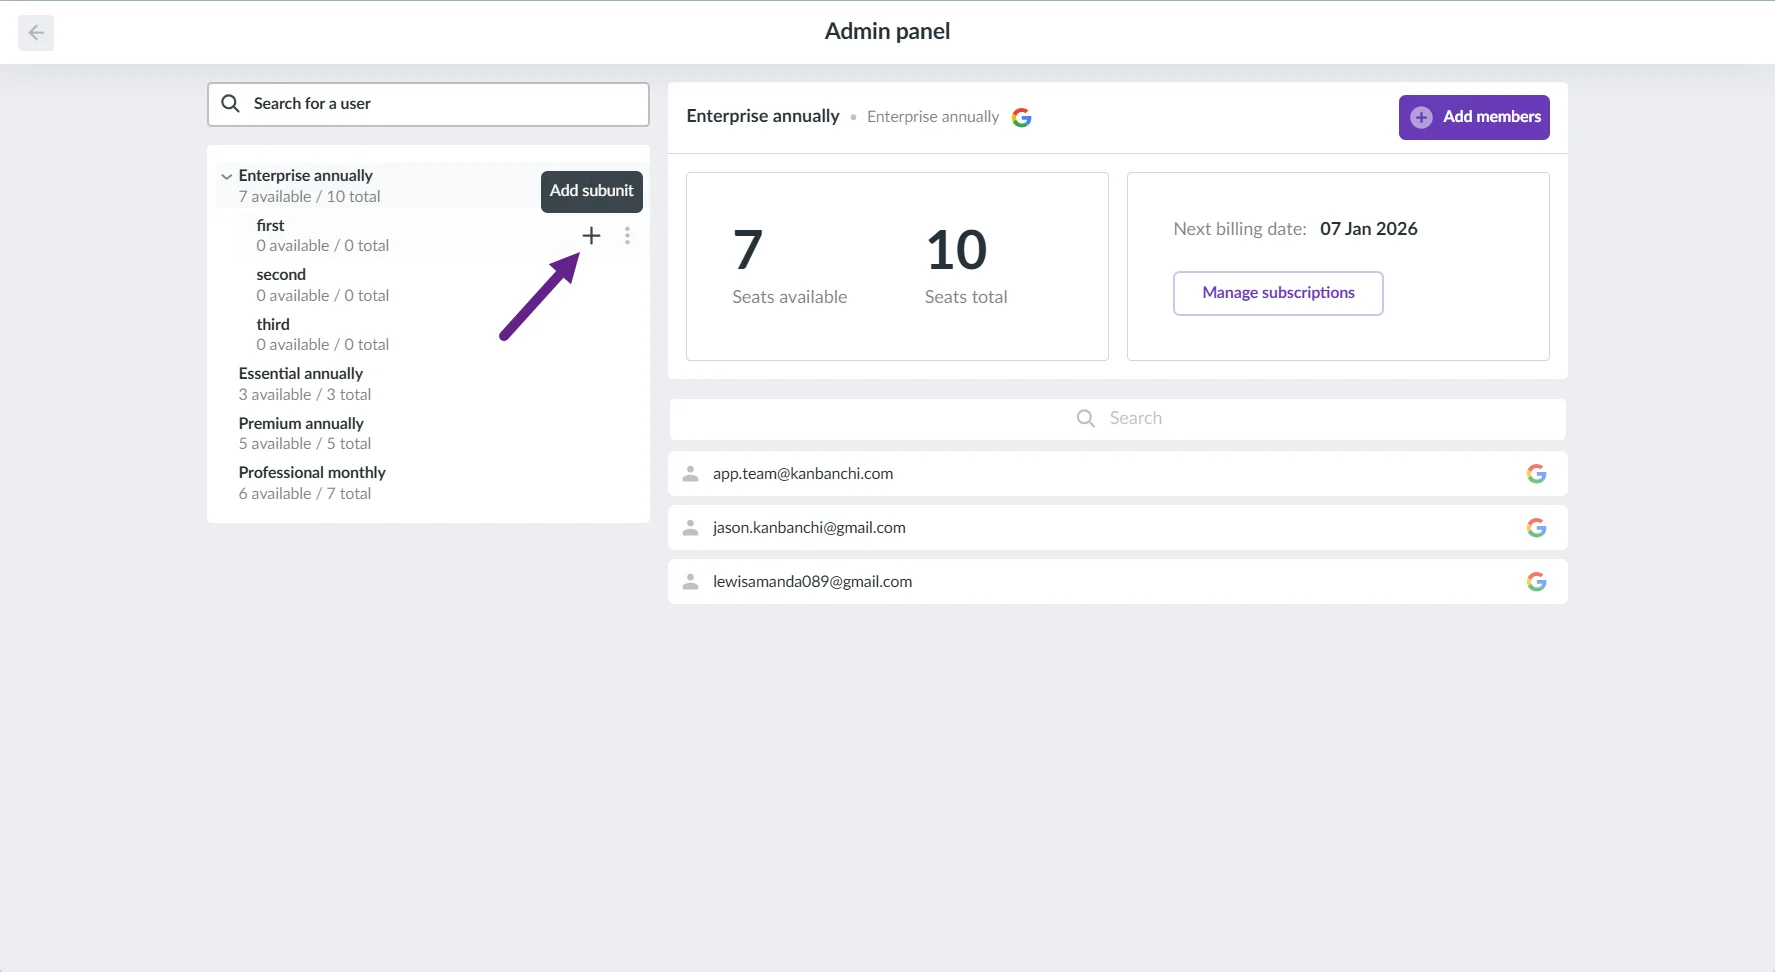1775x972 pixels.
Task: Select member jason.kanbanchi@gmail.com row
Action: point(1100,528)
